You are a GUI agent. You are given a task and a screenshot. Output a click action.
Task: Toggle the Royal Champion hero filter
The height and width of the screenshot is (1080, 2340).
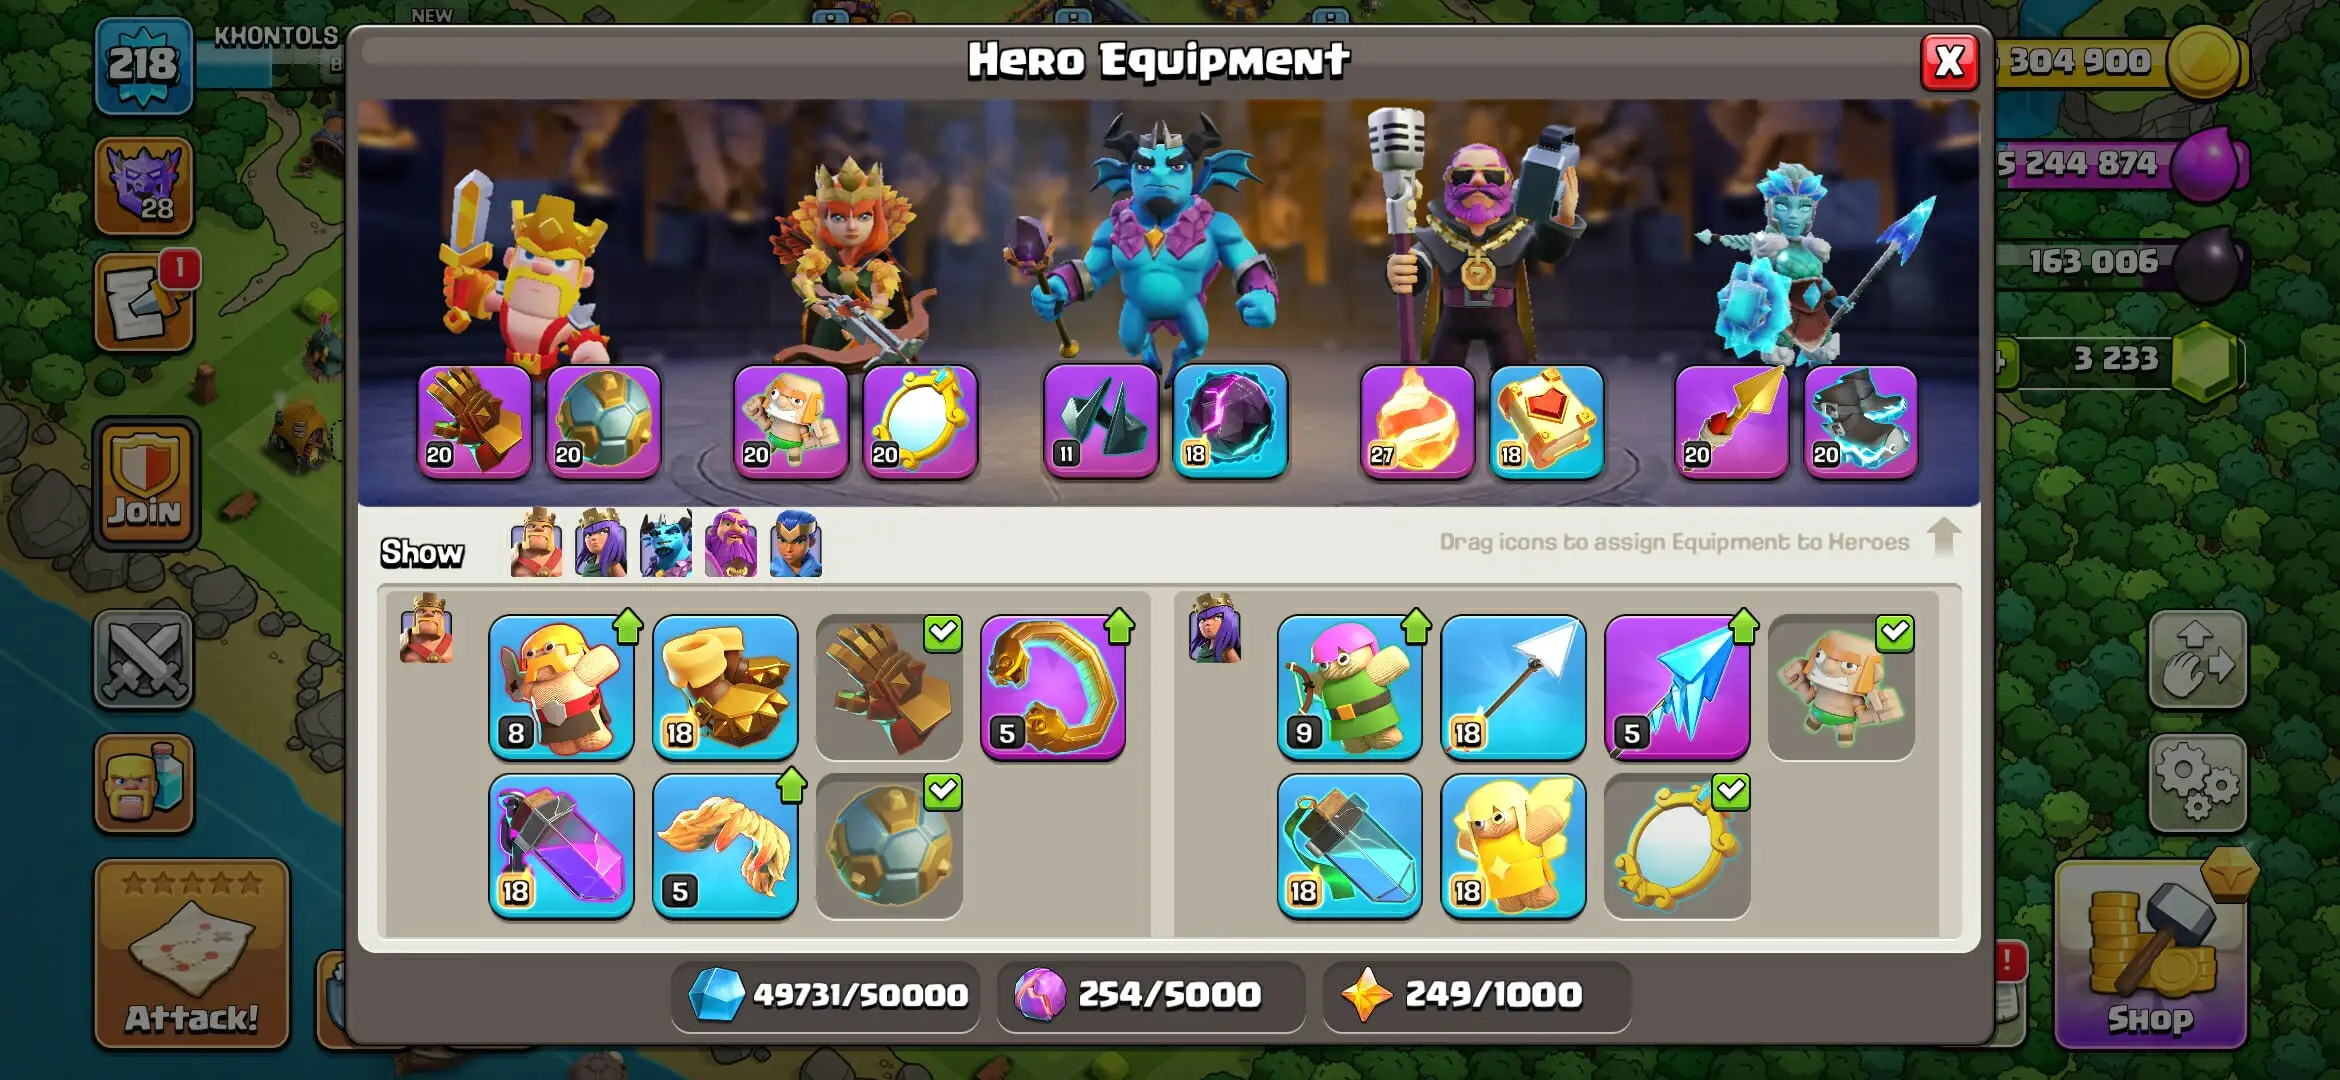[796, 543]
